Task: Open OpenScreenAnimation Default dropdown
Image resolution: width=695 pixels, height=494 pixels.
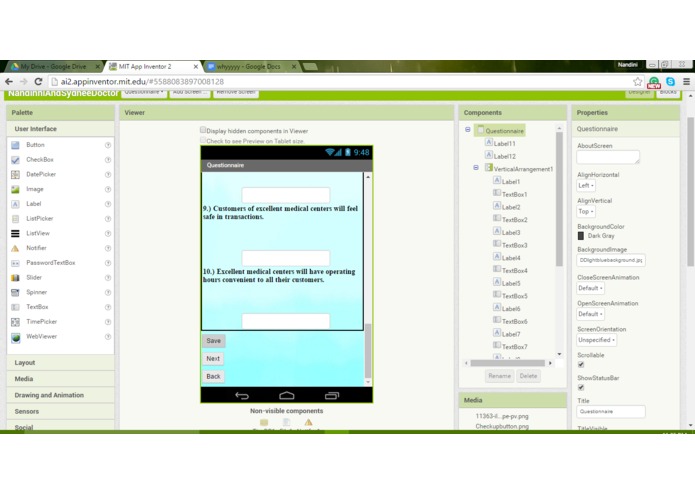Action: tap(590, 314)
